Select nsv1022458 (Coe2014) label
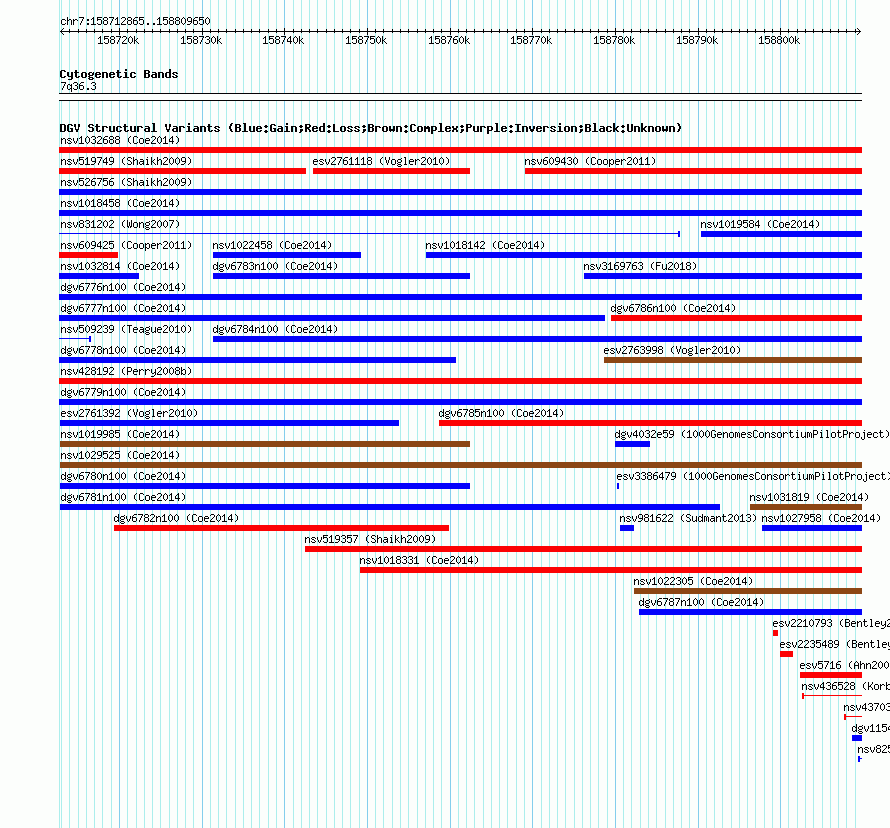The height and width of the screenshot is (828, 890). tap(272, 245)
